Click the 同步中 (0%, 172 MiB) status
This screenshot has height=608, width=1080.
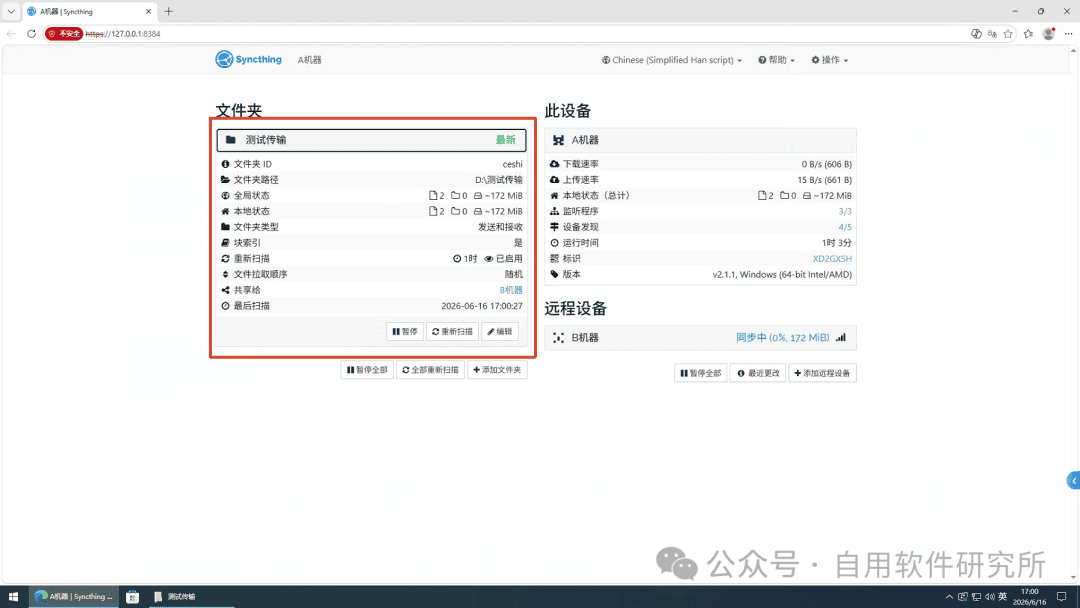[782, 337]
